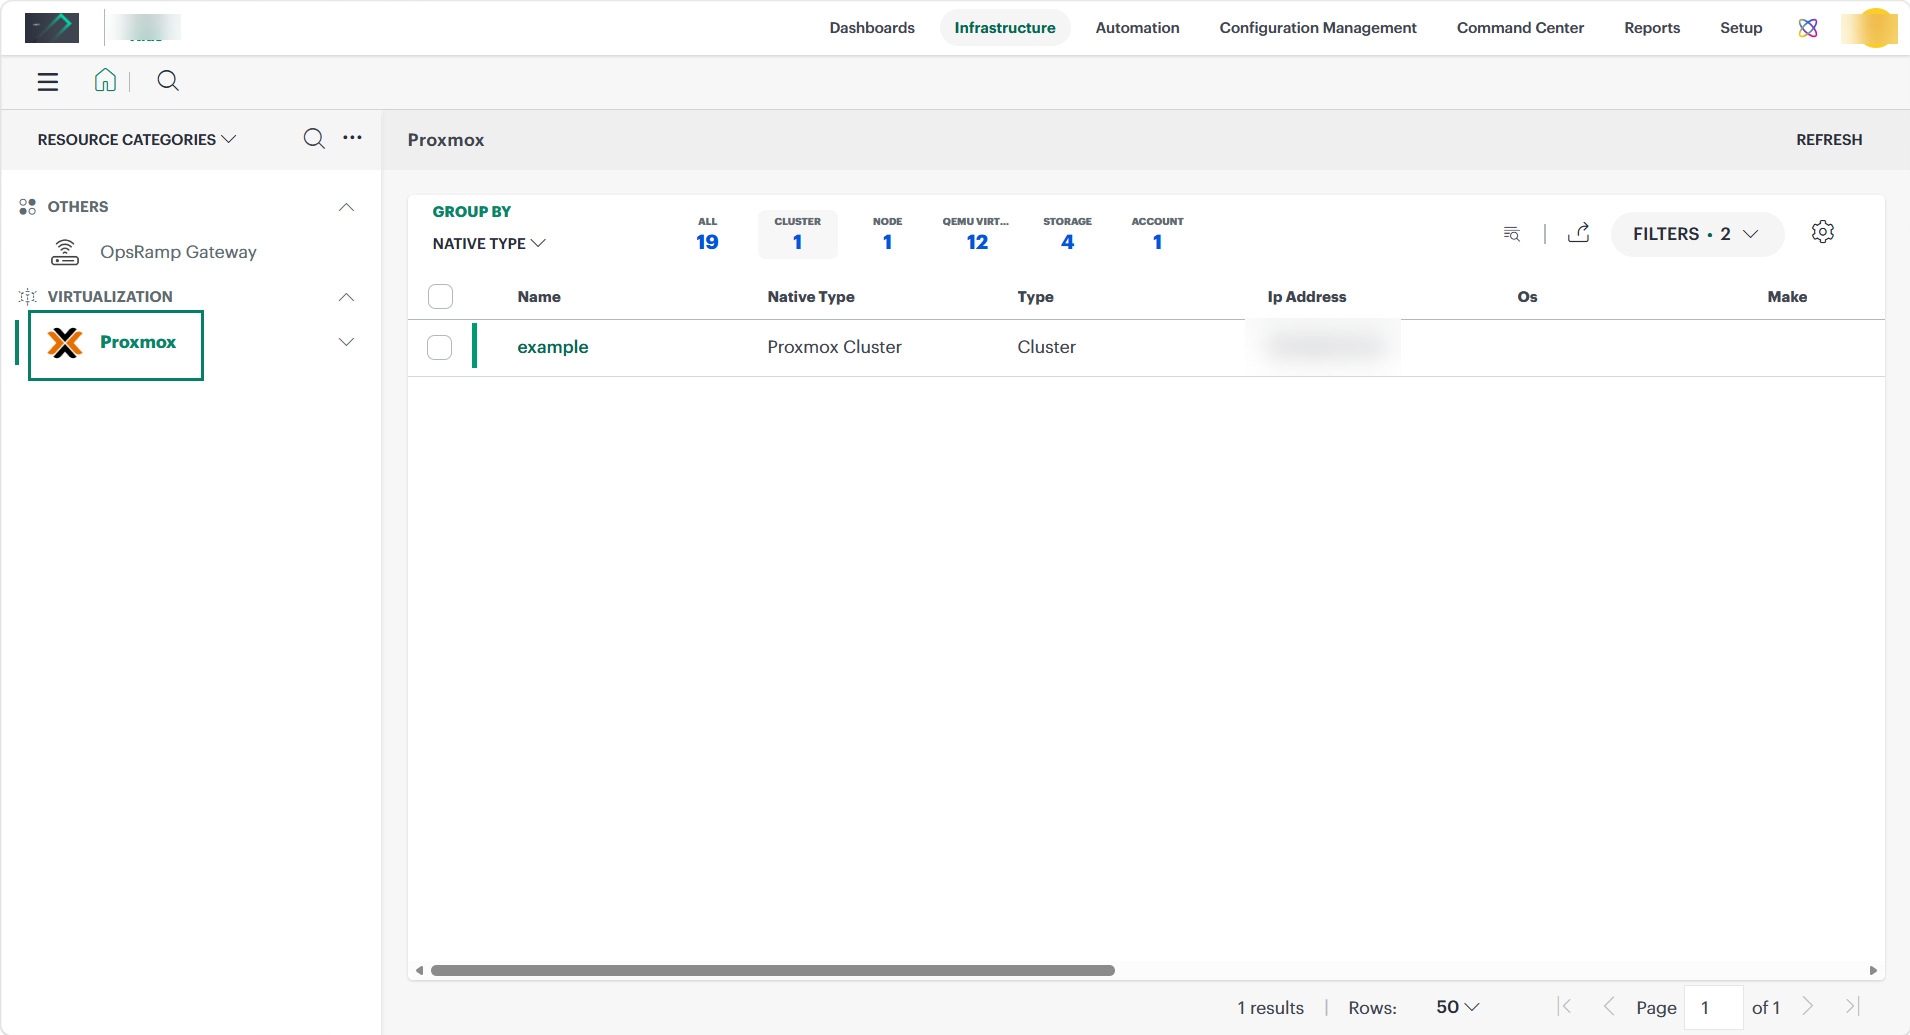Open the Reports menu
Screen dimensions: 1910x1035
(x=1652, y=28)
